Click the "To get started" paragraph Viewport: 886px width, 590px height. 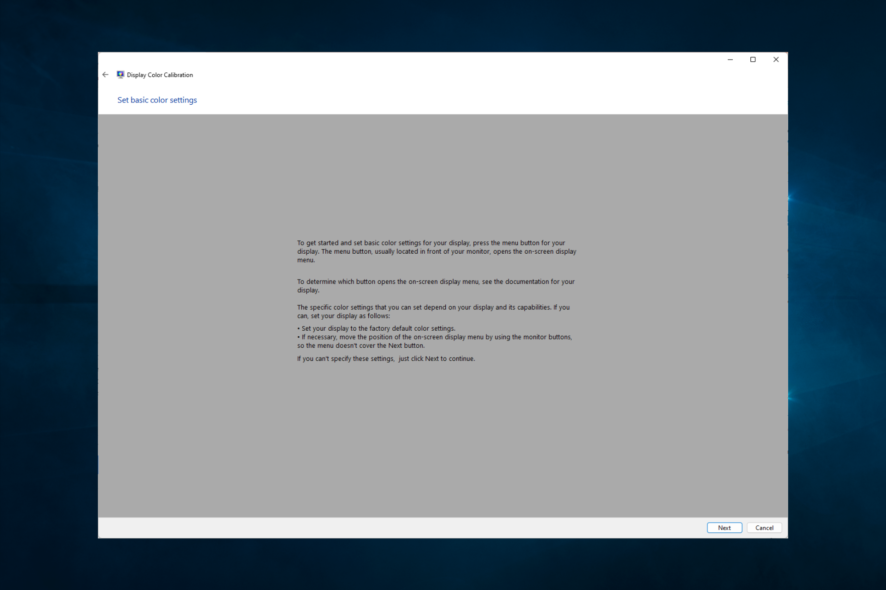point(437,251)
